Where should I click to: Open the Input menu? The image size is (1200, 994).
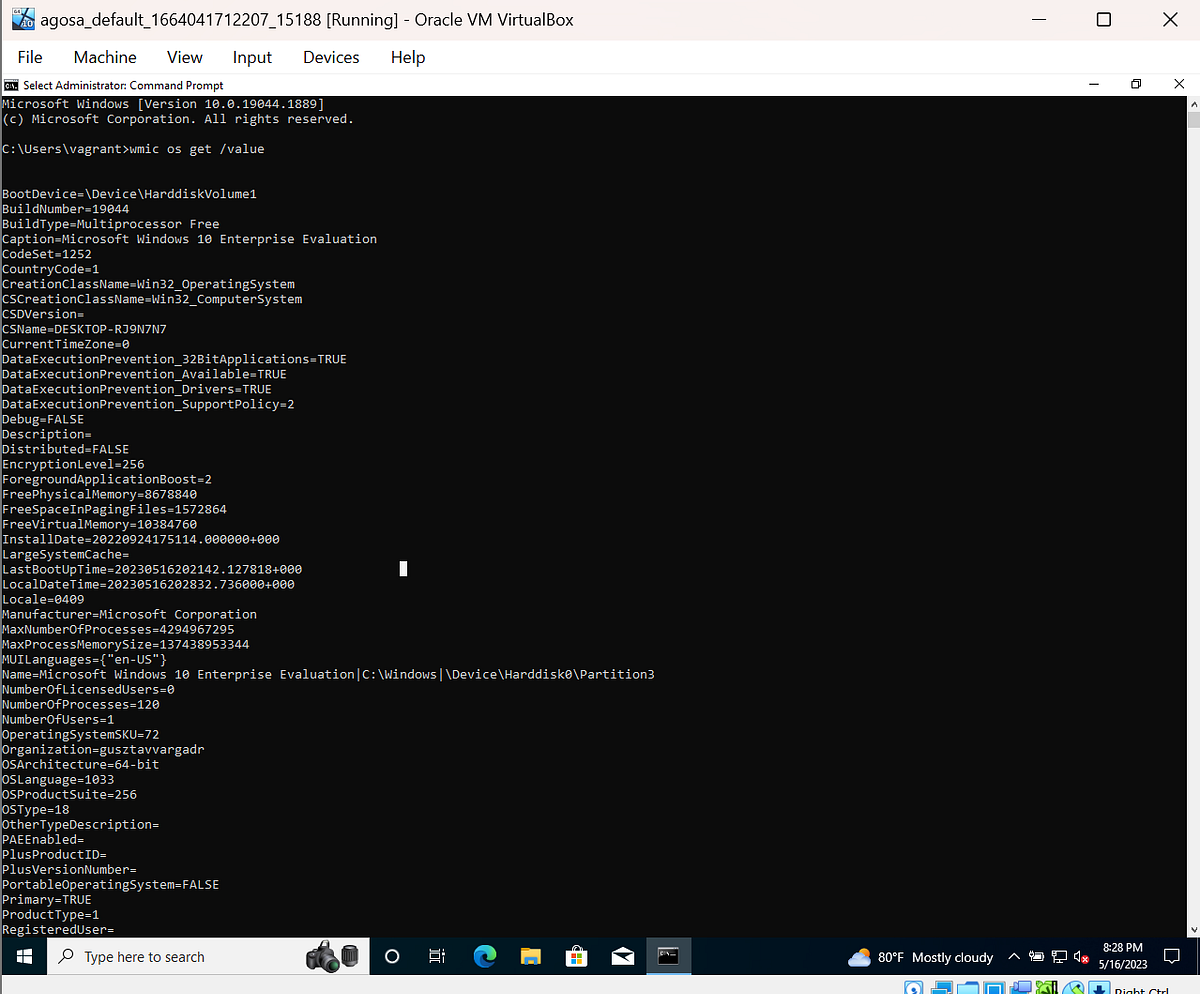[251, 57]
